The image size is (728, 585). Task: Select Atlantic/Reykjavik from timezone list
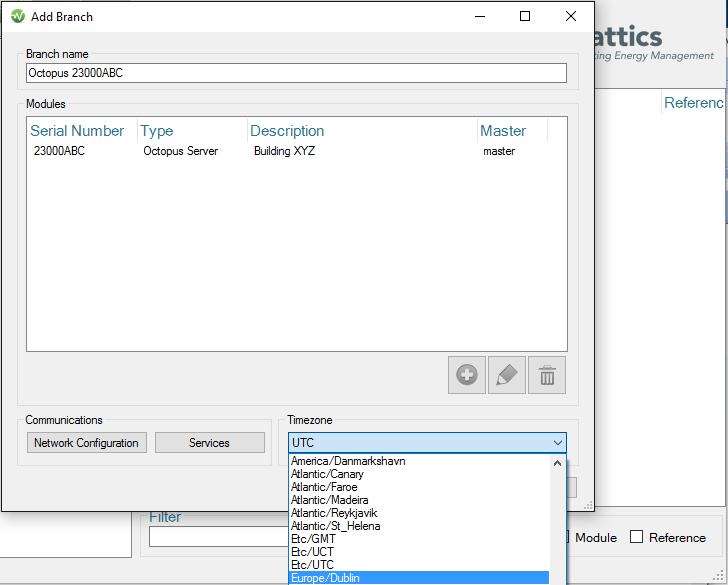point(334,513)
